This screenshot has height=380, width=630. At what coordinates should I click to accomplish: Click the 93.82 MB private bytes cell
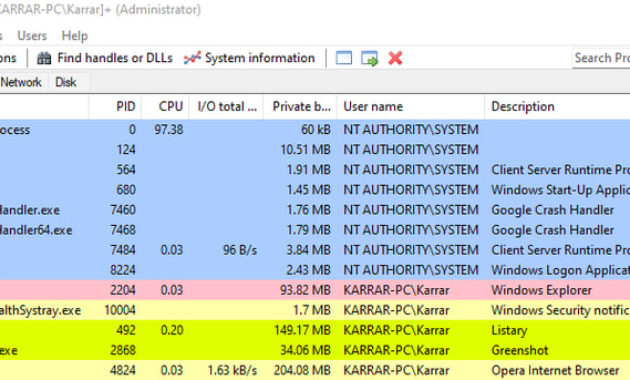tap(305, 290)
